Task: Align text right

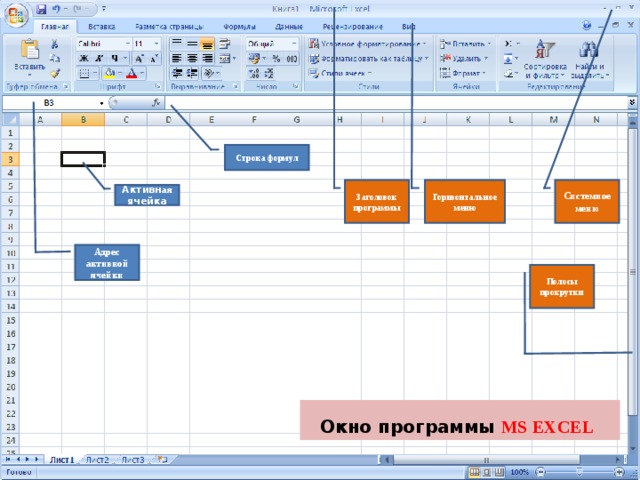Action: coord(207,58)
